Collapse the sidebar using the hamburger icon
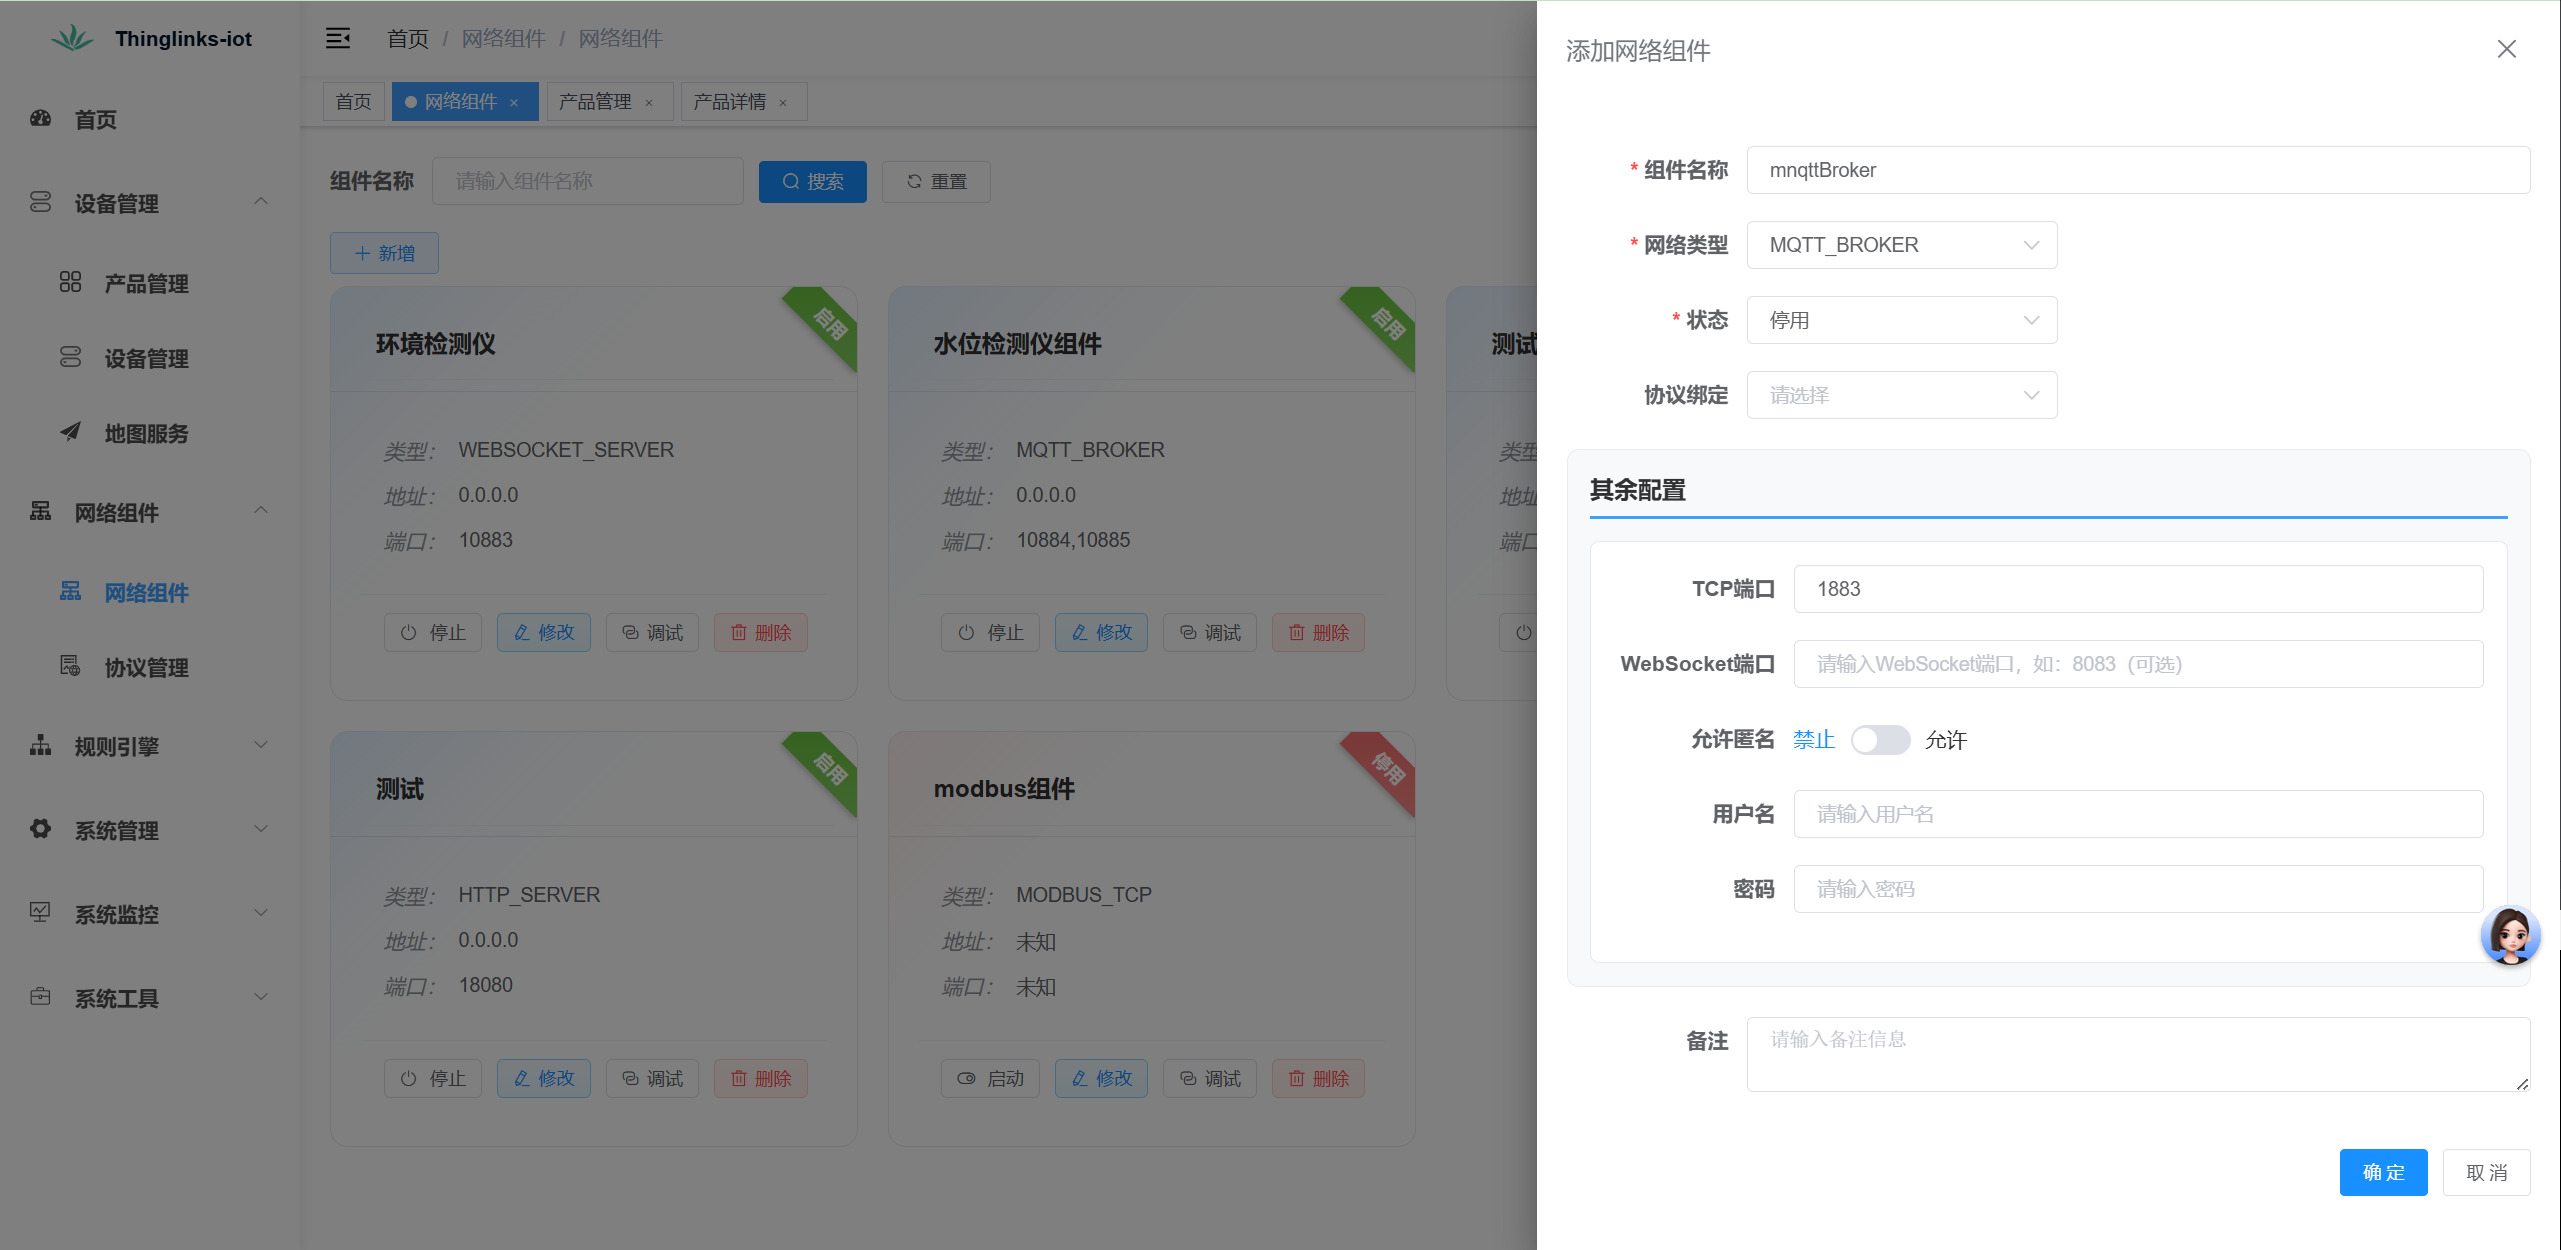This screenshot has width=2561, height=1250. [338, 38]
